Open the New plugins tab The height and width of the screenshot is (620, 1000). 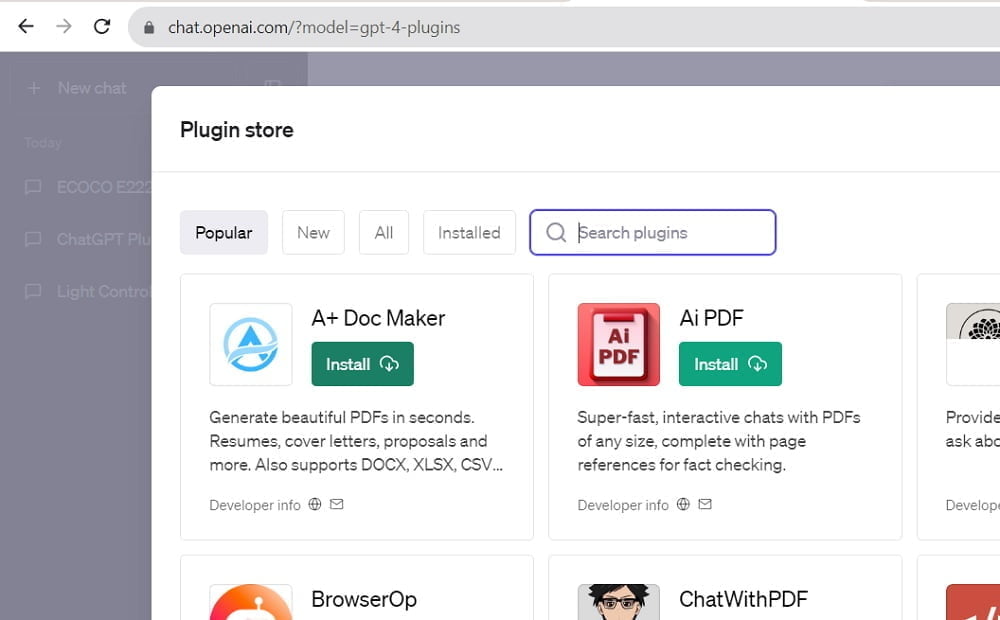click(313, 232)
